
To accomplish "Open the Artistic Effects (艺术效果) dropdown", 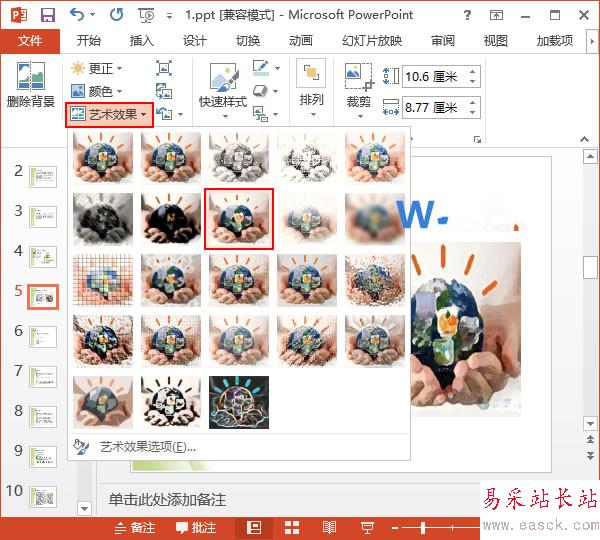I will (x=109, y=114).
